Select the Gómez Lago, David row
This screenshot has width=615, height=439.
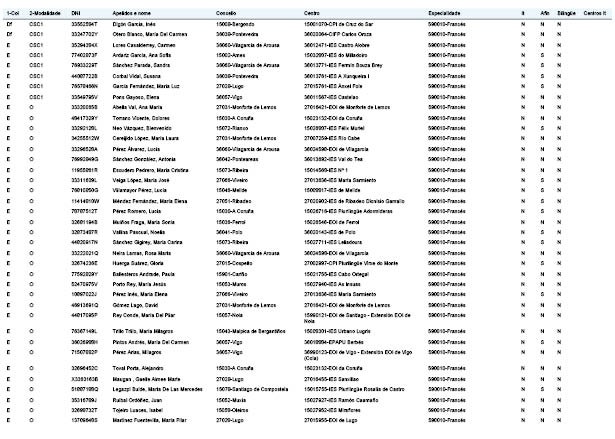tap(307, 305)
